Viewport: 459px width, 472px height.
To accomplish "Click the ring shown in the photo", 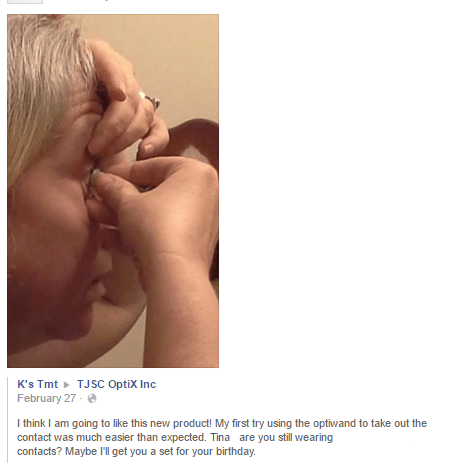I will click(x=152, y=100).
